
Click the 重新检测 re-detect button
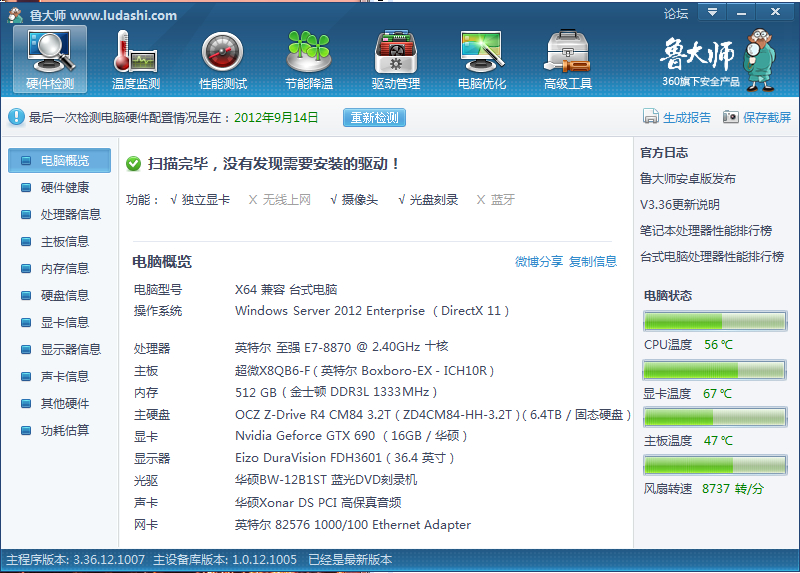374,117
